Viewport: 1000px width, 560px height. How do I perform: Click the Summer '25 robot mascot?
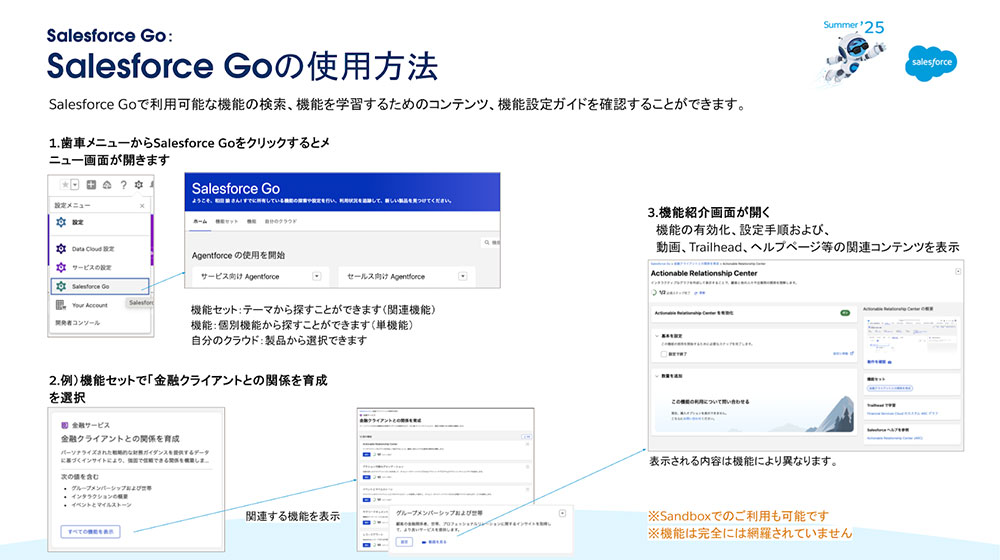pos(855,57)
